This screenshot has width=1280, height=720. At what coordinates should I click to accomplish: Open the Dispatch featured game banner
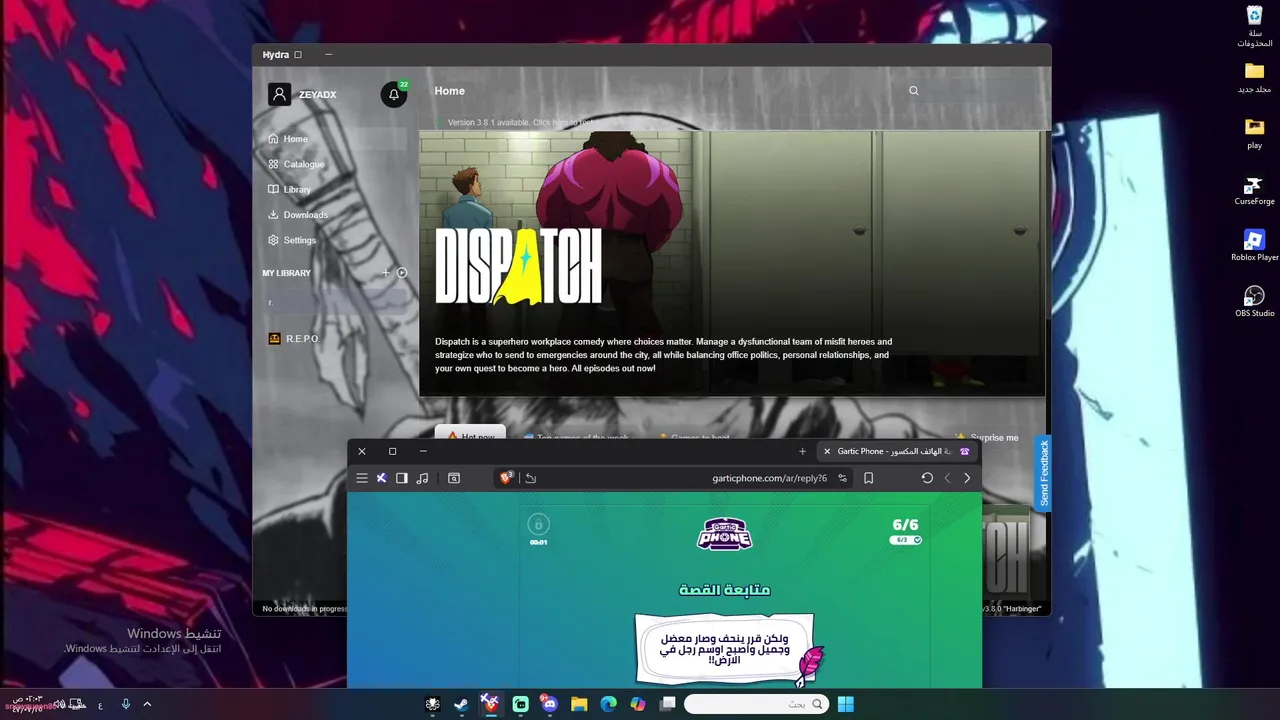pyautogui.click(x=732, y=263)
